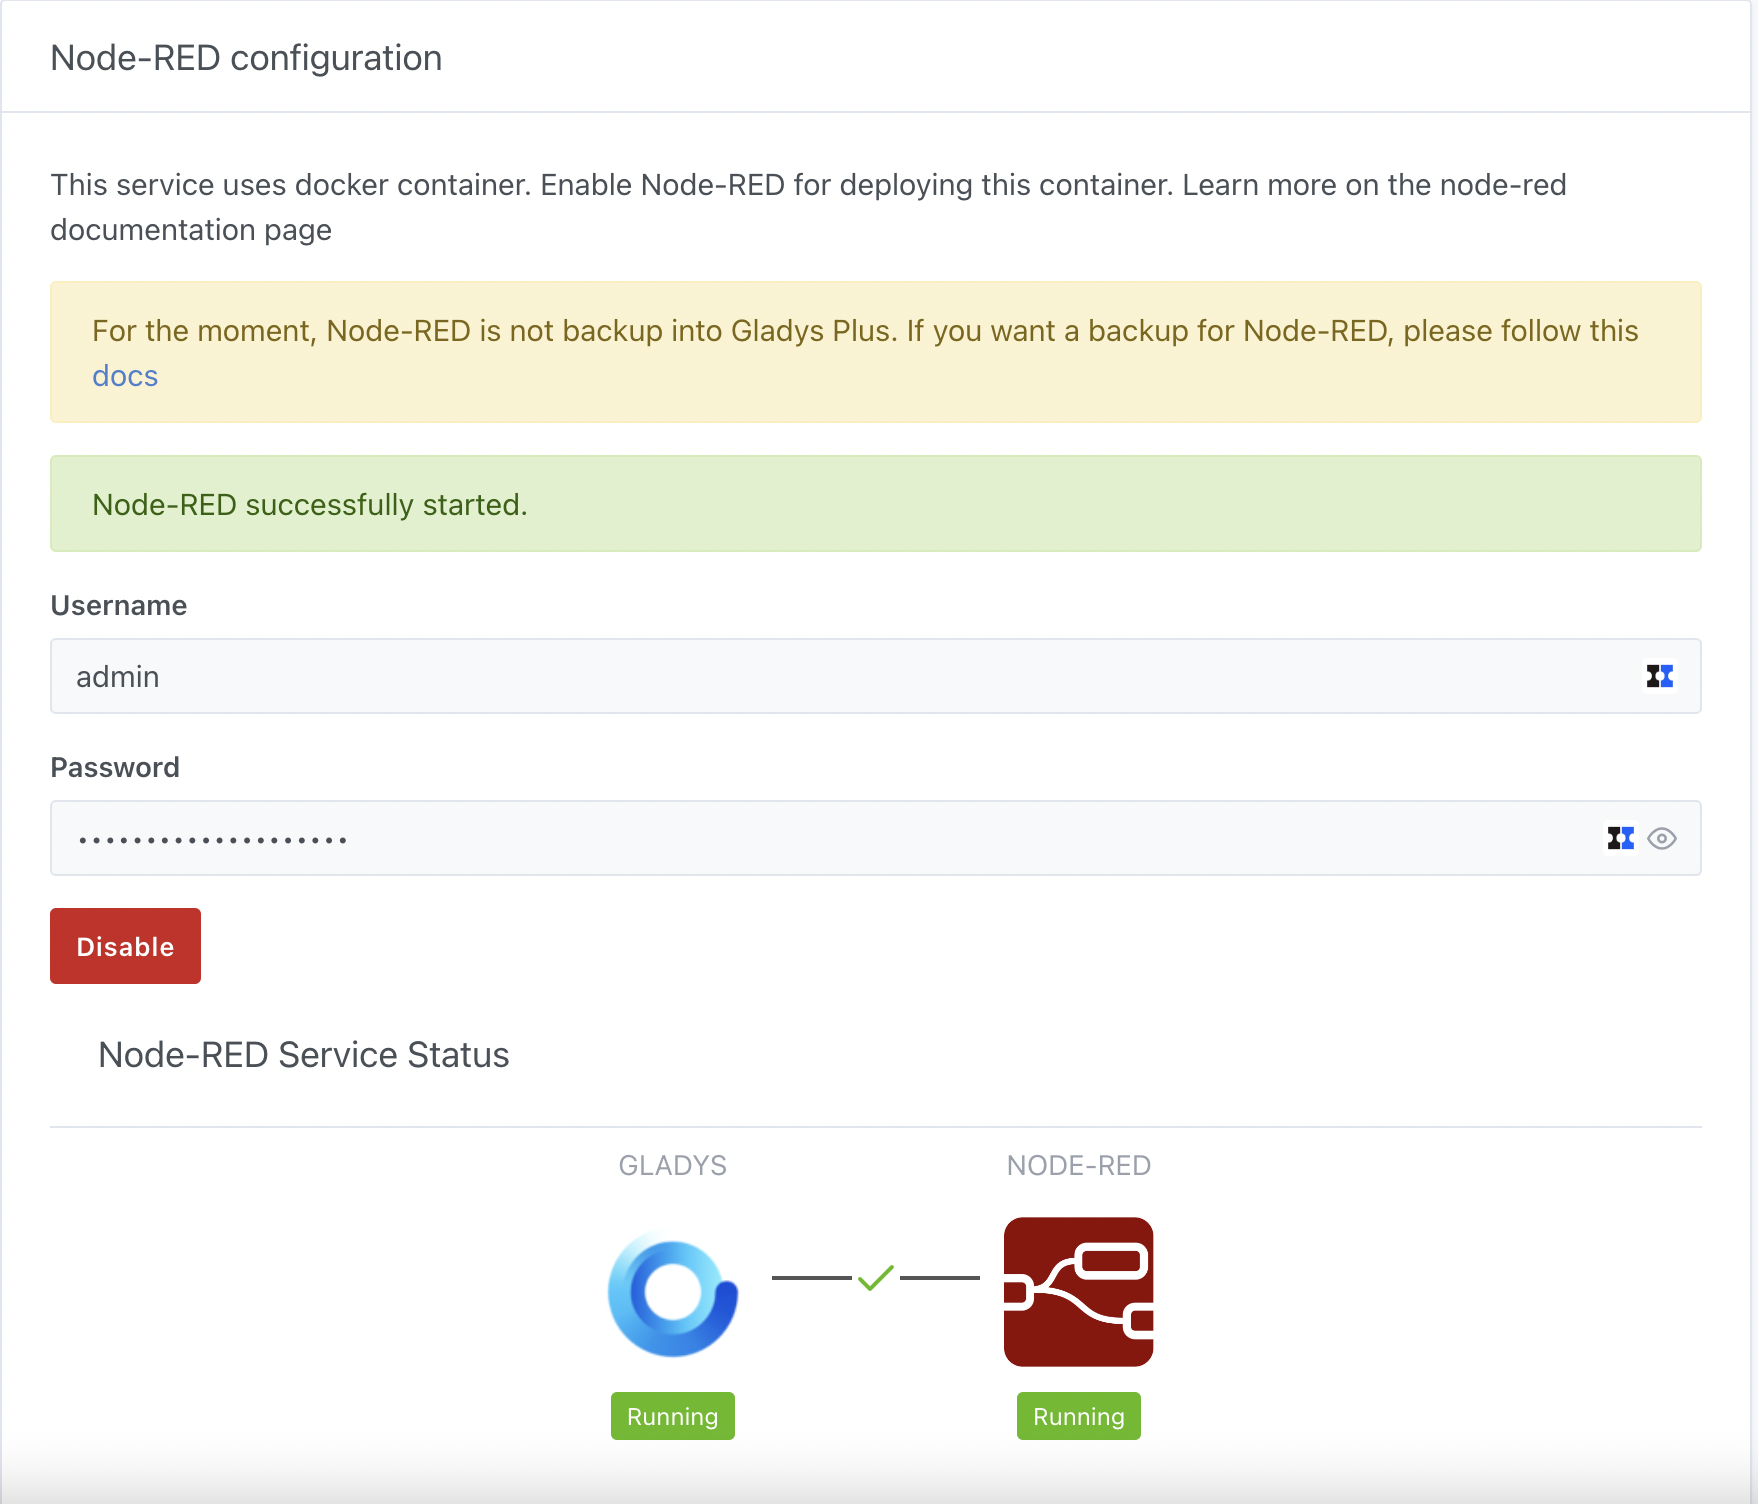The width and height of the screenshot is (1758, 1504).
Task: Click Gladys Running status badge
Action: (x=672, y=1416)
